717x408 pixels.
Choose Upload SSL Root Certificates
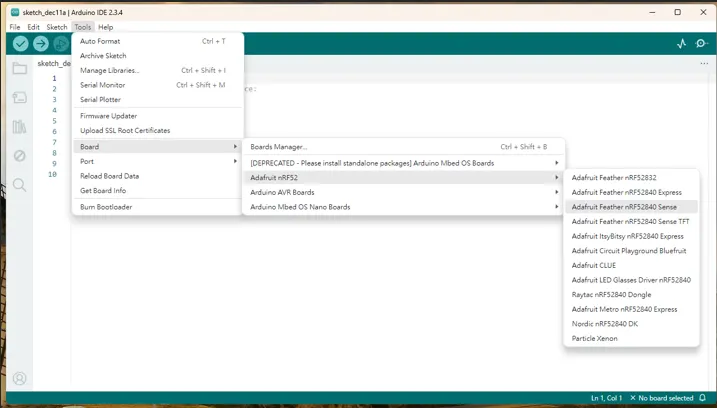(x=157, y=131)
